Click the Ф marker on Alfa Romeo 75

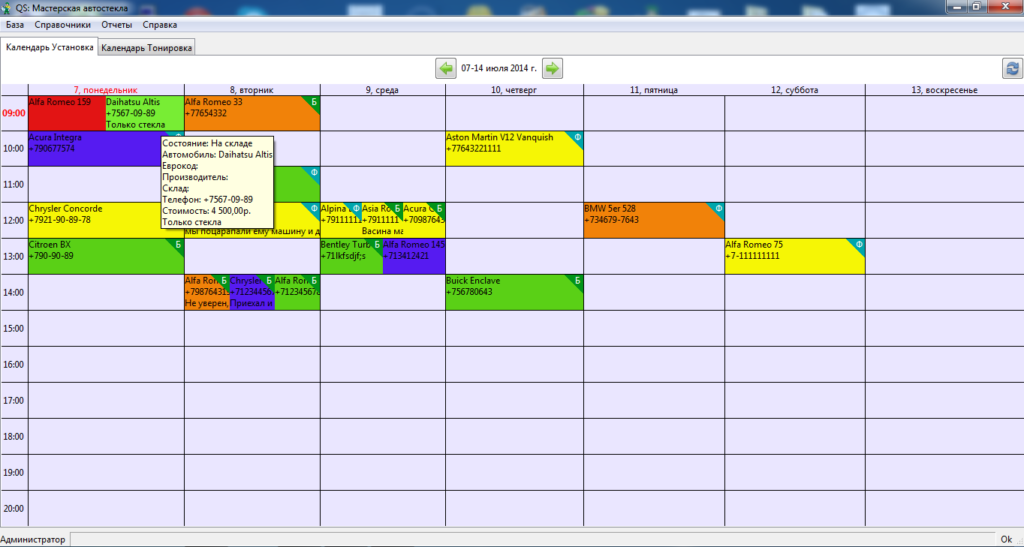point(859,245)
